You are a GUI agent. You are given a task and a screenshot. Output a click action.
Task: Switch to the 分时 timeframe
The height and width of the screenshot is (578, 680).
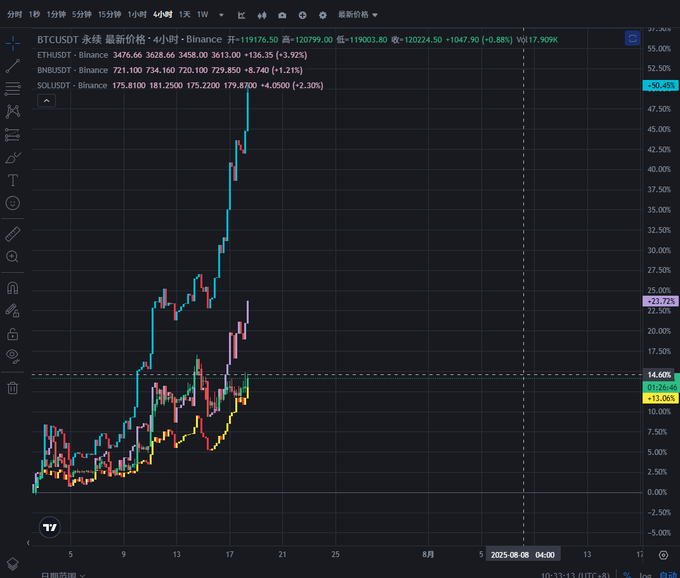[14, 15]
